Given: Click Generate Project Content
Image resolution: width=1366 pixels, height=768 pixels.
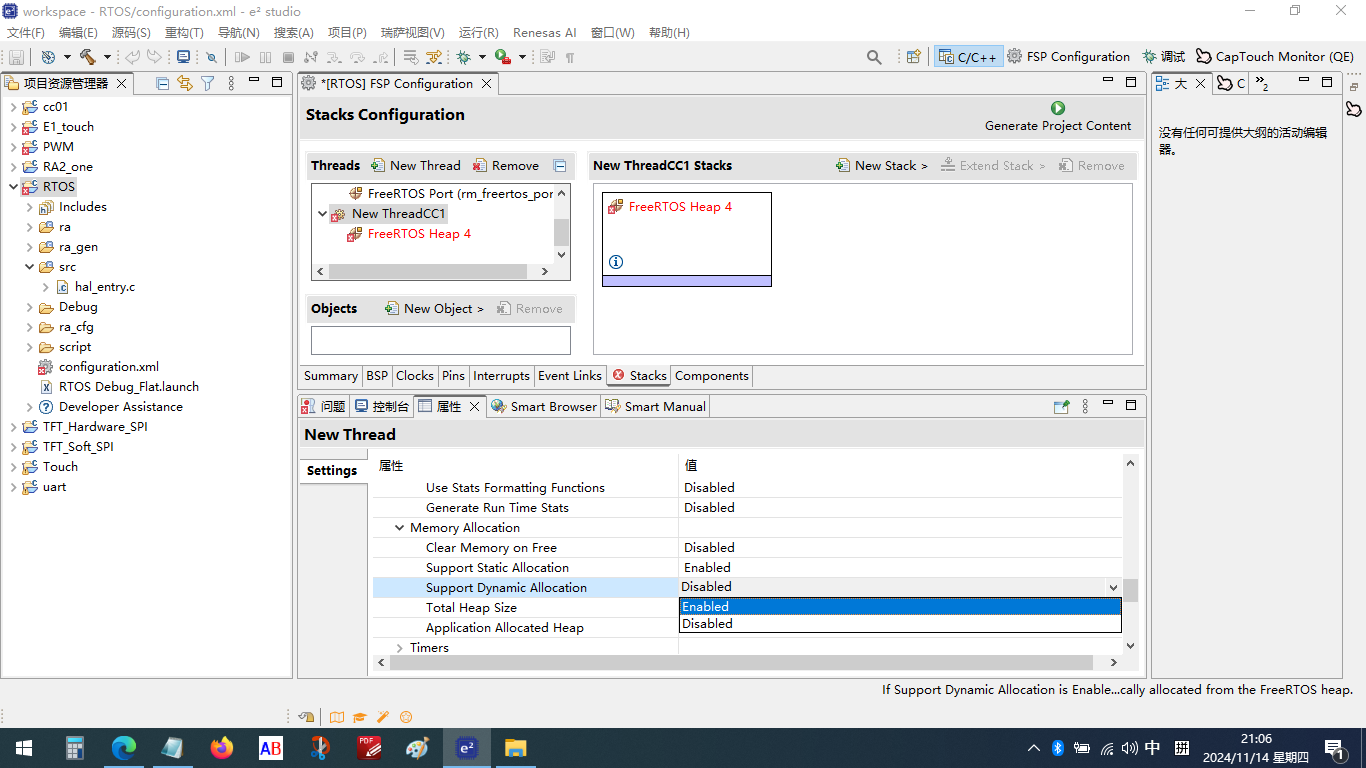Looking at the screenshot, I should pyautogui.click(x=1058, y=116).
